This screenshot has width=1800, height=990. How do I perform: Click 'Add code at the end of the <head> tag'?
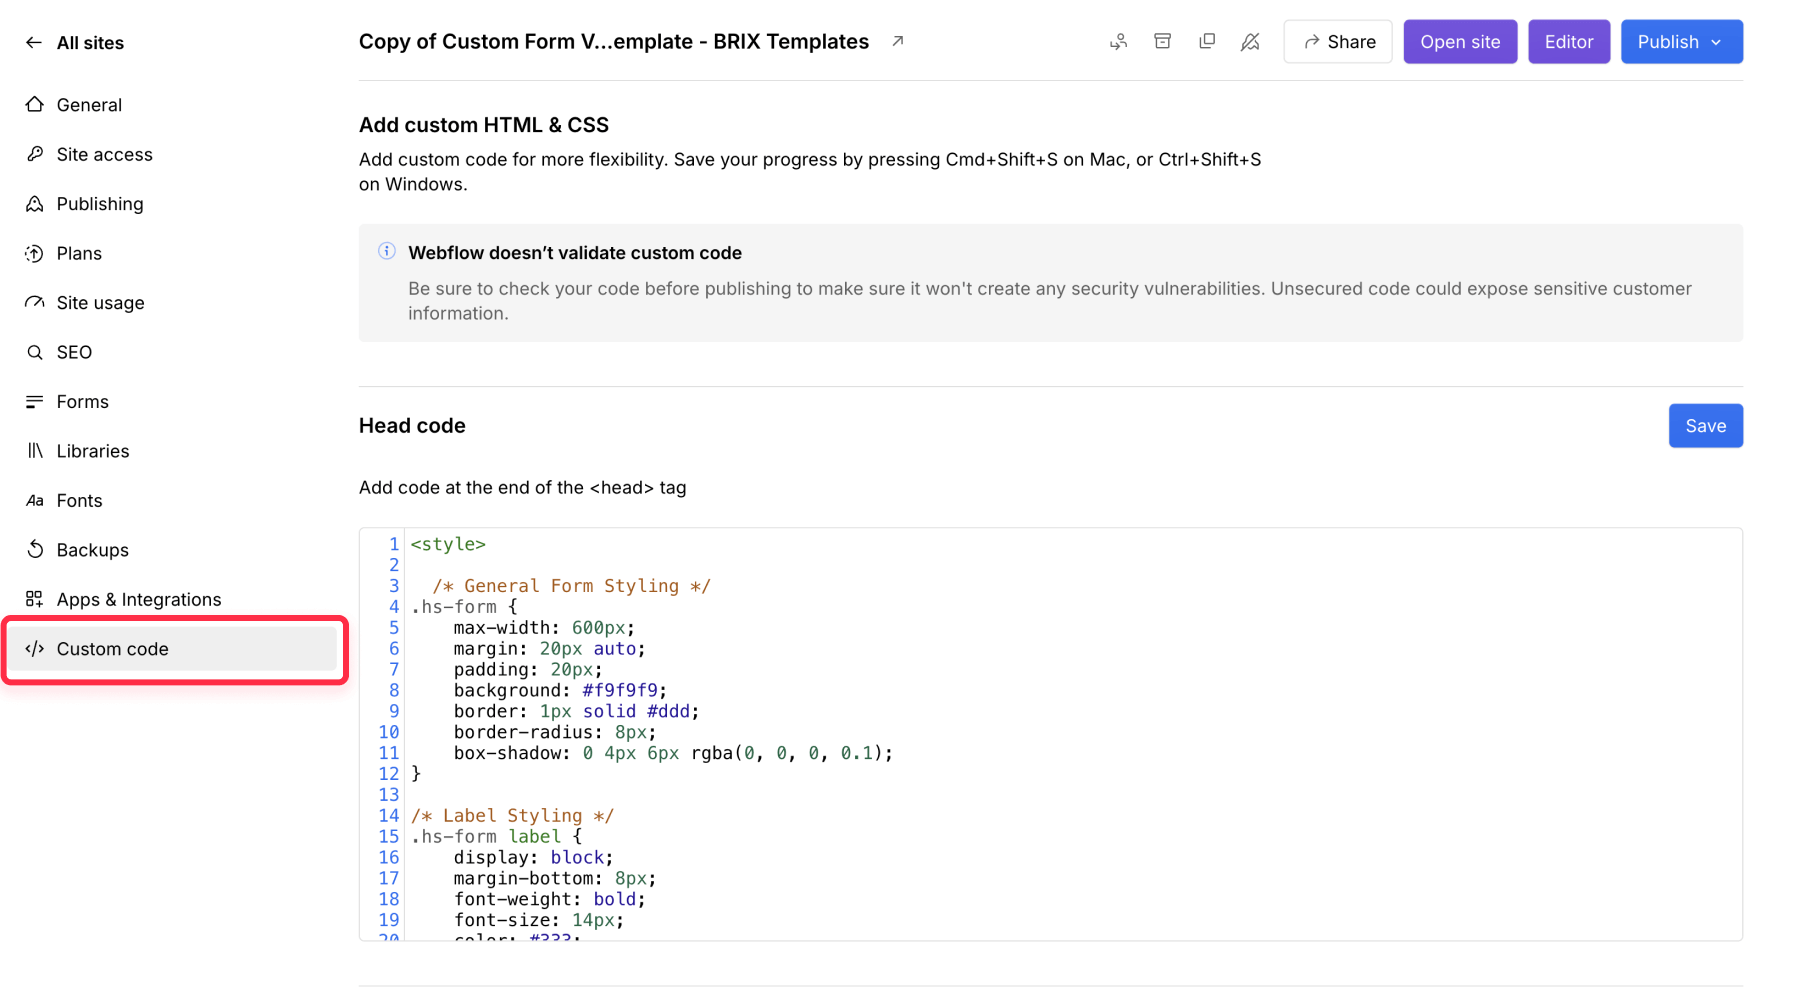tap(523, 488)
